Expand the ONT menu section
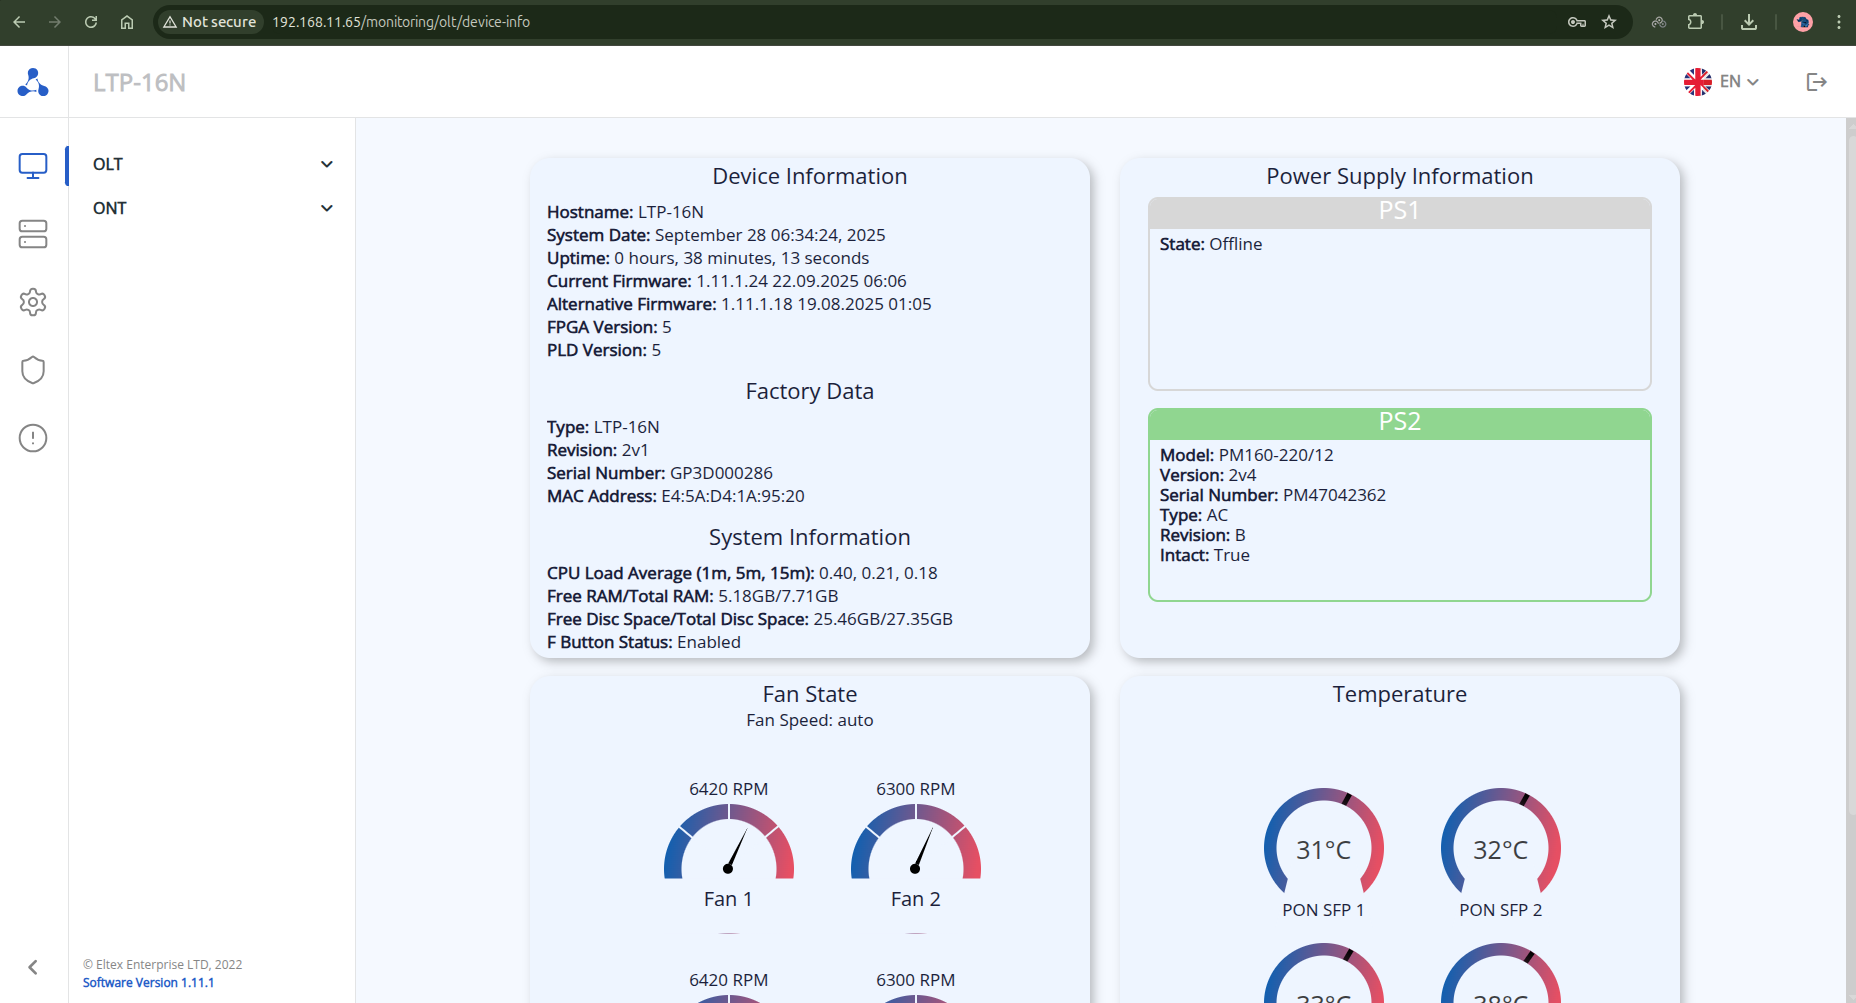This screenshot has height=1003, width=1856. [212, 208]
